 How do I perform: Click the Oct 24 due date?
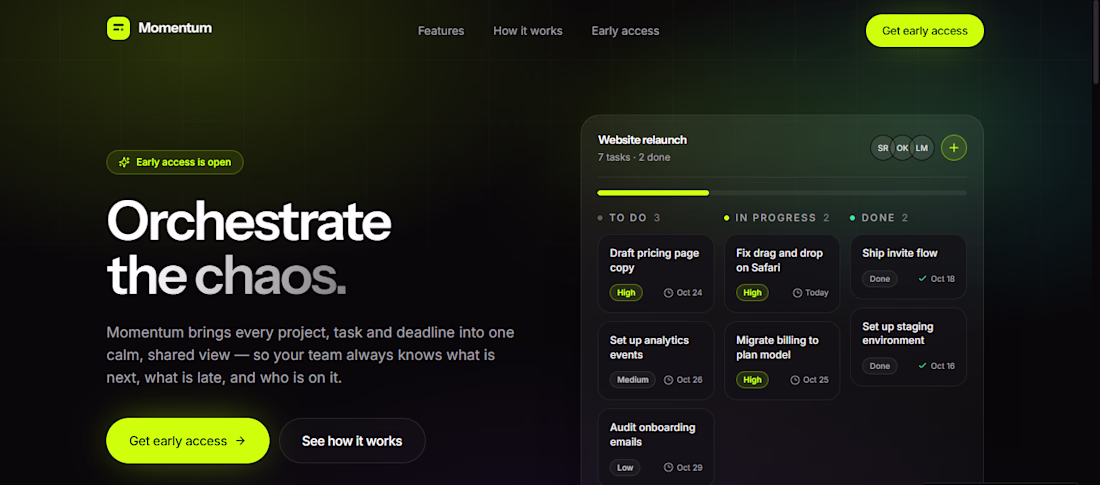coord(689,293)
